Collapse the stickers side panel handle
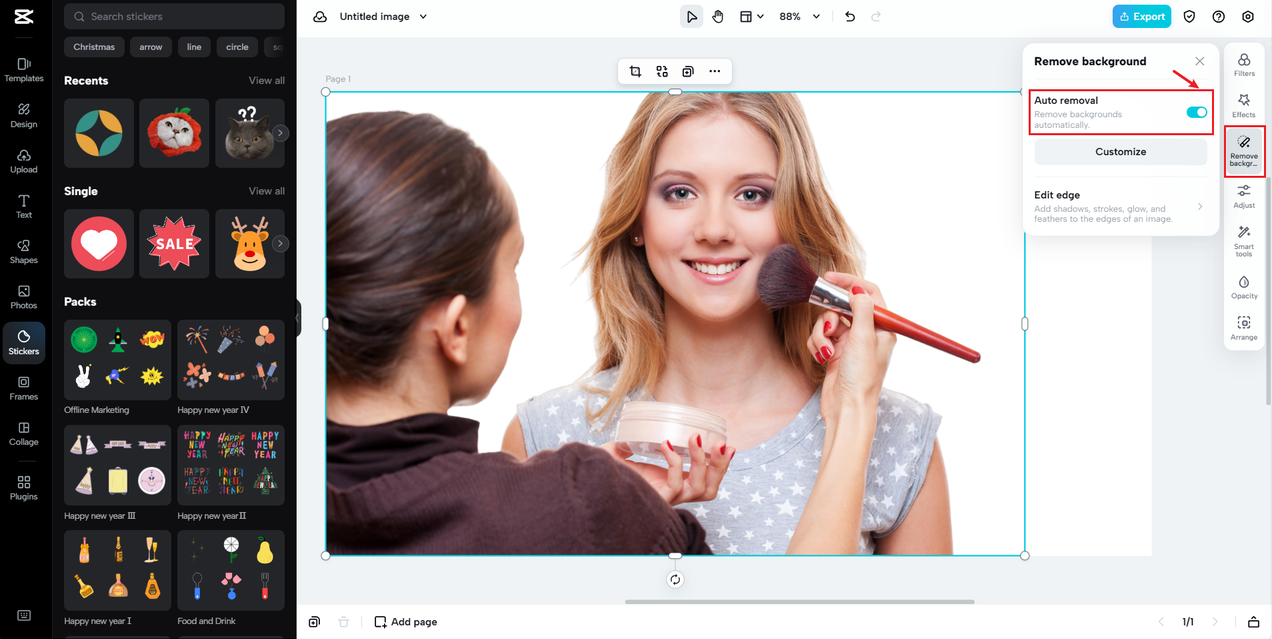The image size is (1272, 639). coord(297,319)
